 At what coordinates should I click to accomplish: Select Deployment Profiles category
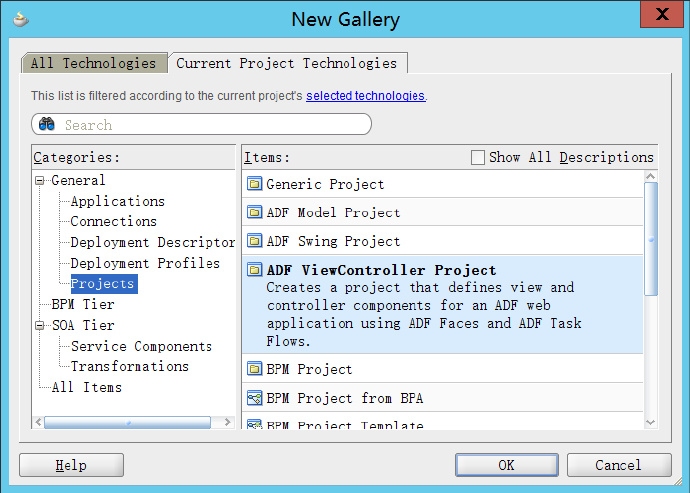pyautogui.click(x=145, y=263)
